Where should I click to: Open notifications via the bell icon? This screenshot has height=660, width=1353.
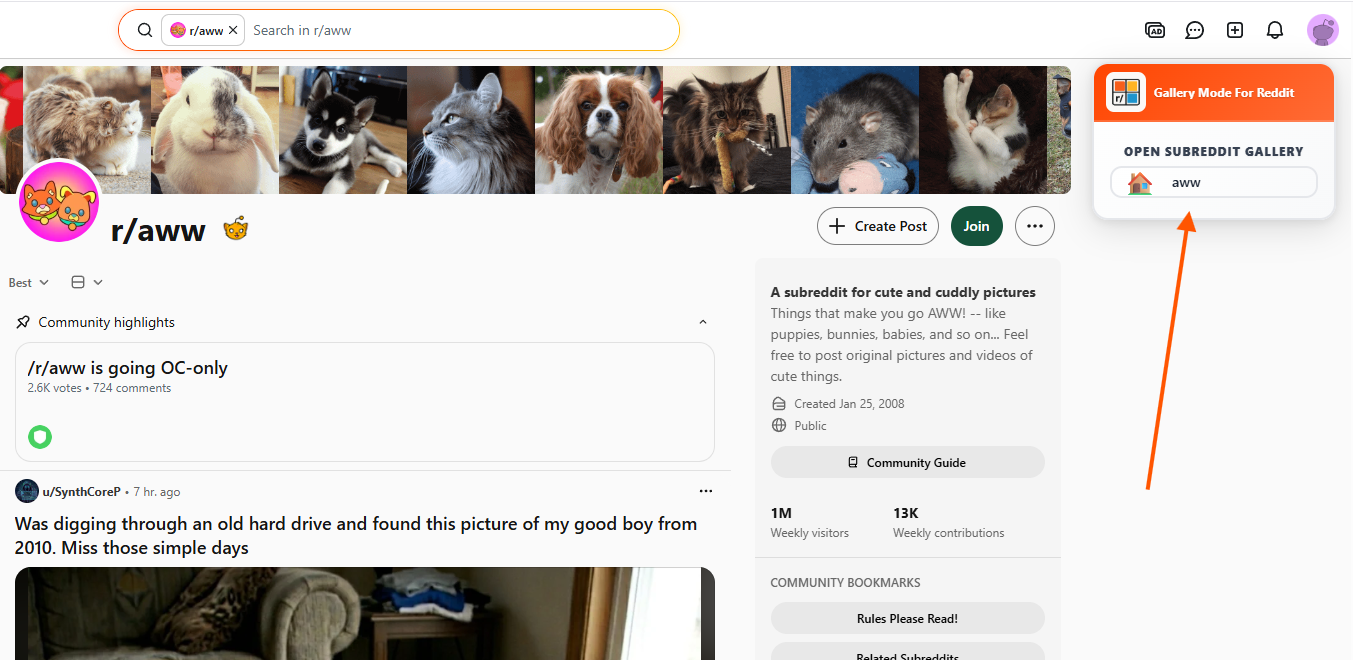pos(1275,30)
